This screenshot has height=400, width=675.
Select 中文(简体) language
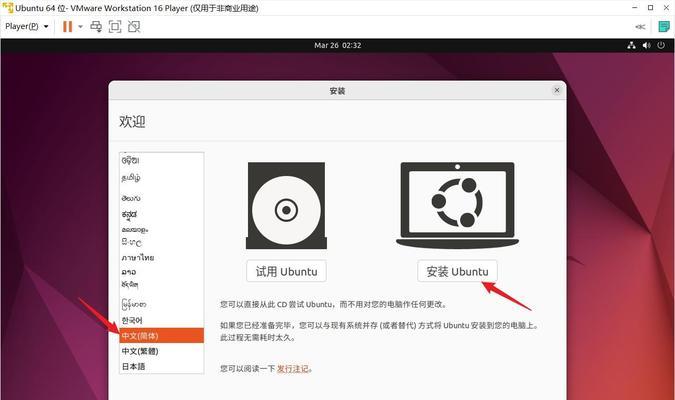[x=161, y=336]
